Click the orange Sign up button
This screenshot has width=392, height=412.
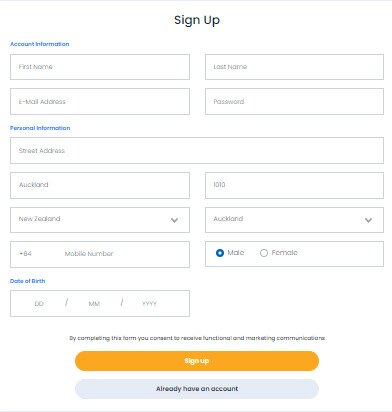click(197, 361)
